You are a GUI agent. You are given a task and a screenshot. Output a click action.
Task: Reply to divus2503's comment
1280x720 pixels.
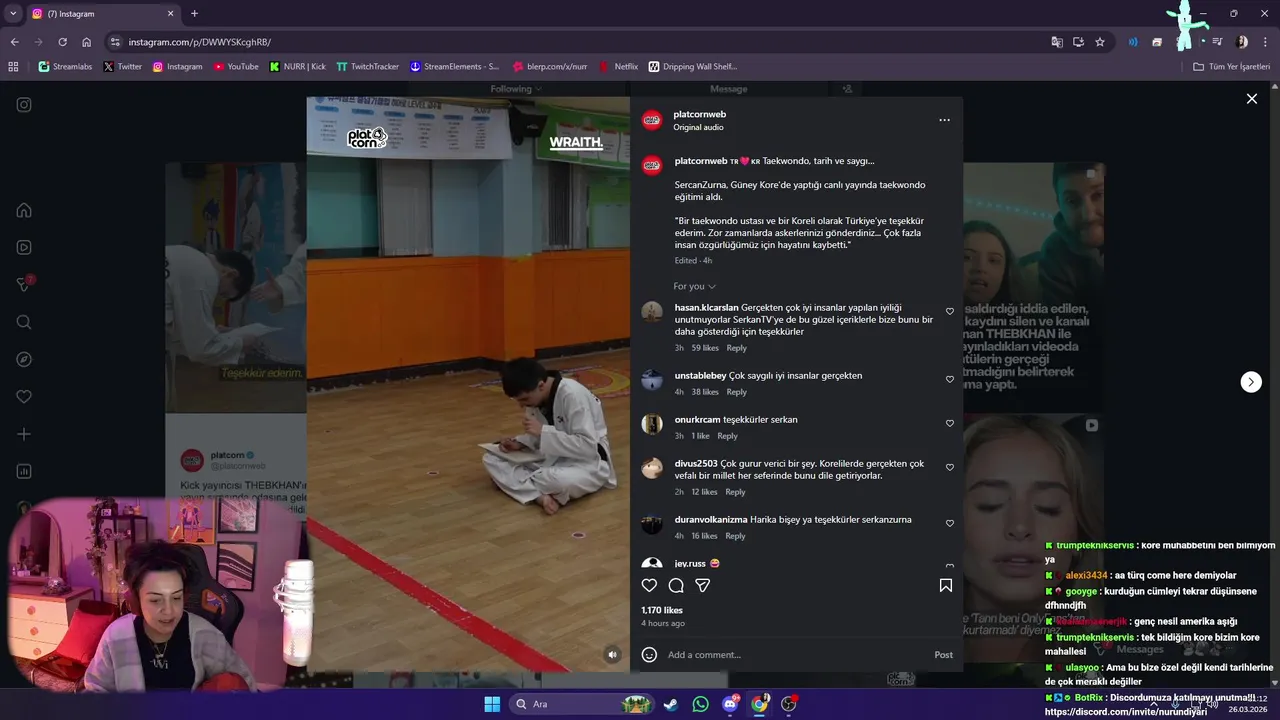[x=735, y=492]
